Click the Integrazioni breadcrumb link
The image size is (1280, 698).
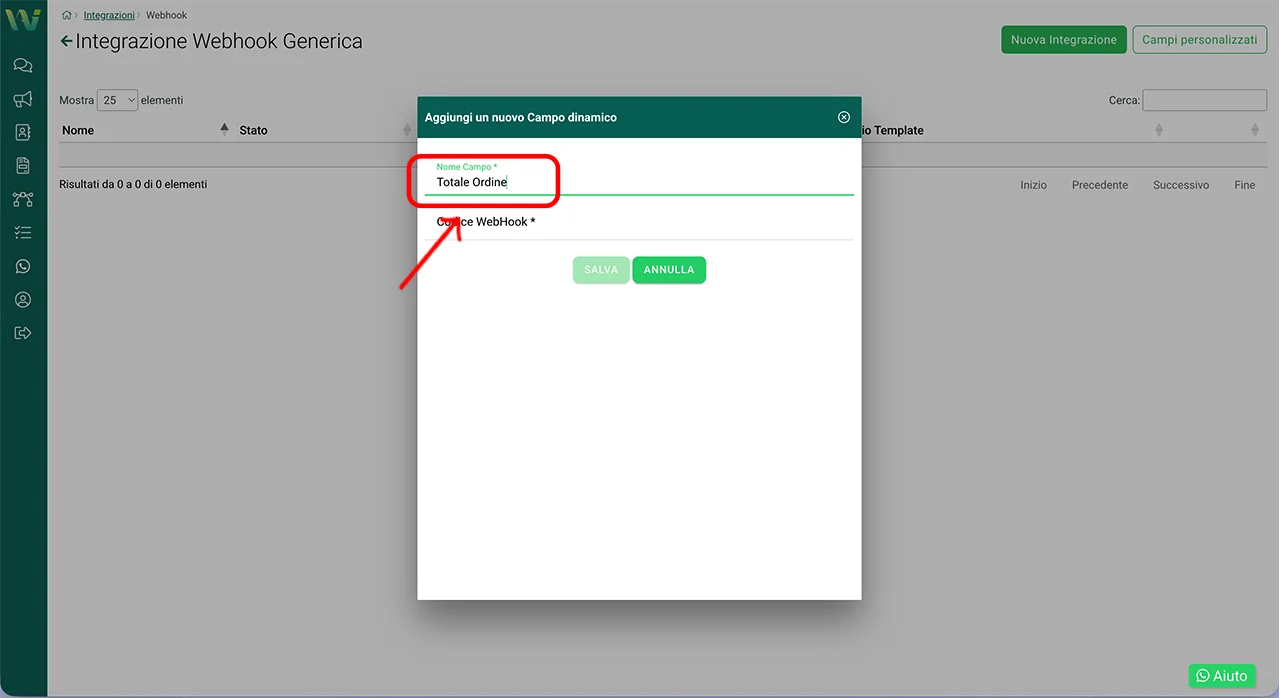tap(108, 15)
